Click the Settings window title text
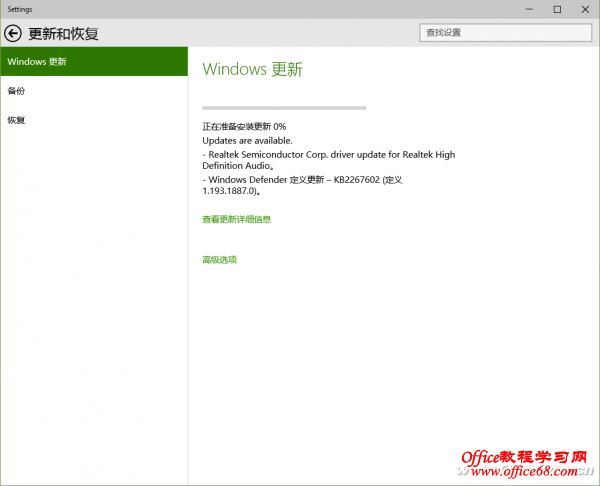 coord(20,9)
